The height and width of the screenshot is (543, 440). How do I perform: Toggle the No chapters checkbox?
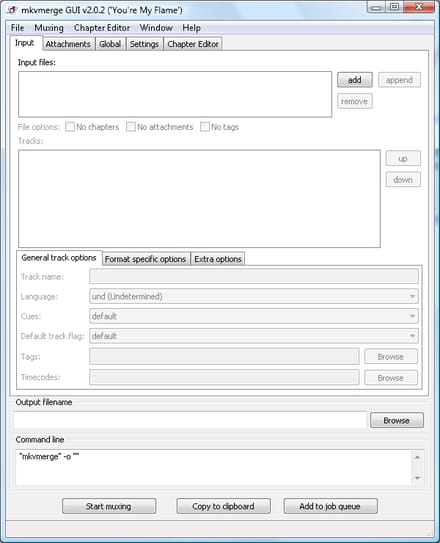click(x=70, y=127)
